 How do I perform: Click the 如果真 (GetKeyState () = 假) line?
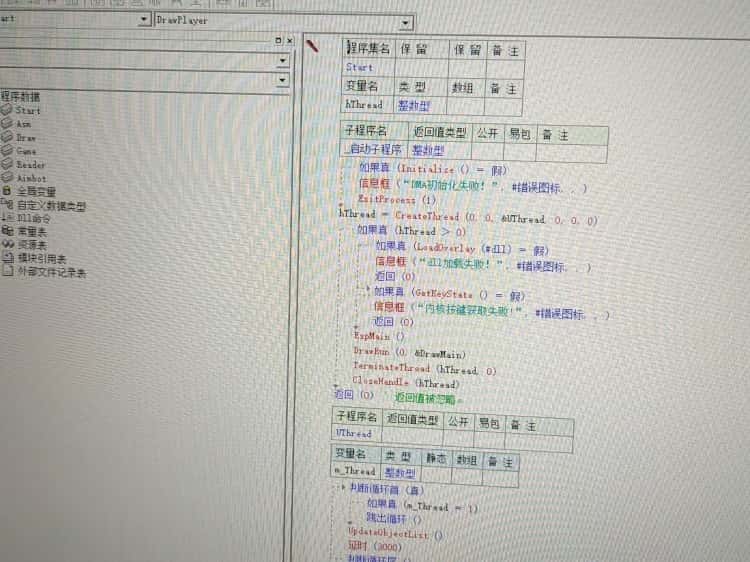point(450,294)
